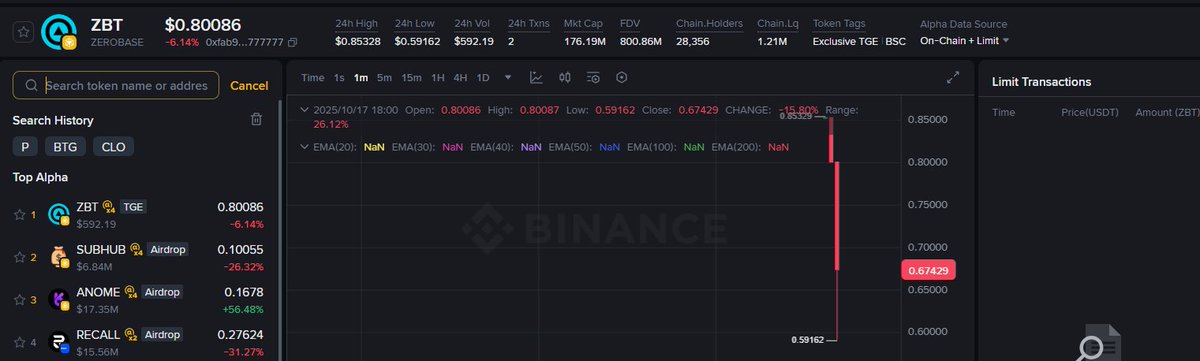Image resolution: width=1200 pixels, height=361 pixels.
Task: Click the Time chart mode label
Action: 313,77
